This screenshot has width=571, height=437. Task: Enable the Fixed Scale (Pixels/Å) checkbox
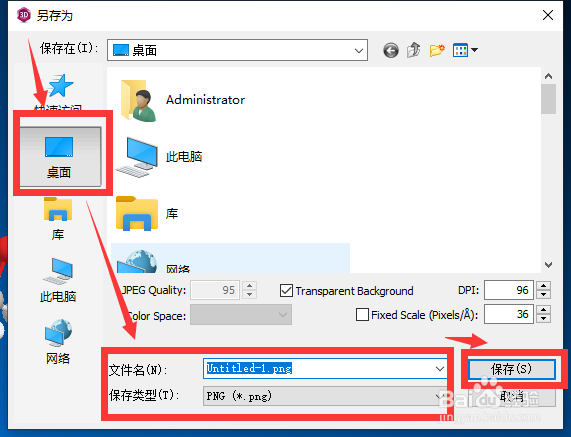click(362, 314)
